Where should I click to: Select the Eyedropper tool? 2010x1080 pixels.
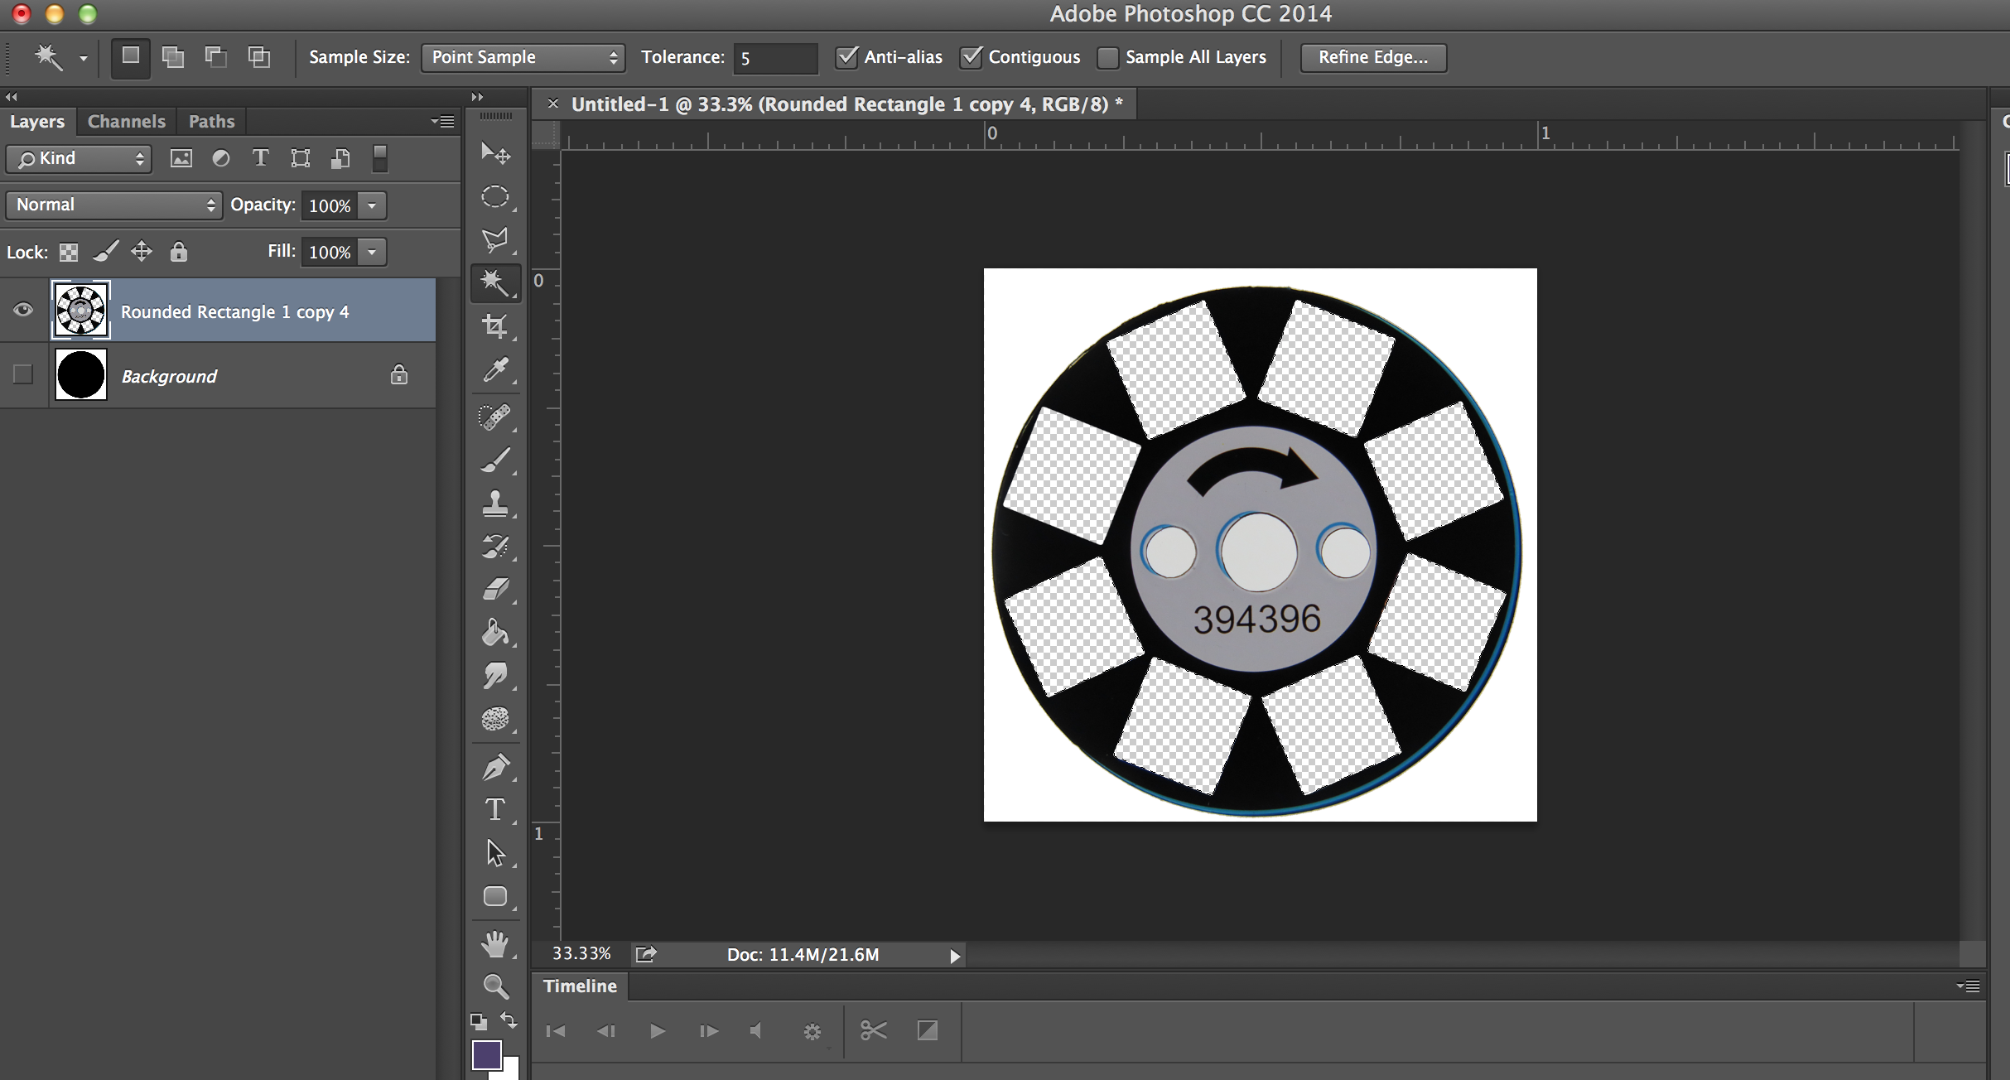[496, 370]
